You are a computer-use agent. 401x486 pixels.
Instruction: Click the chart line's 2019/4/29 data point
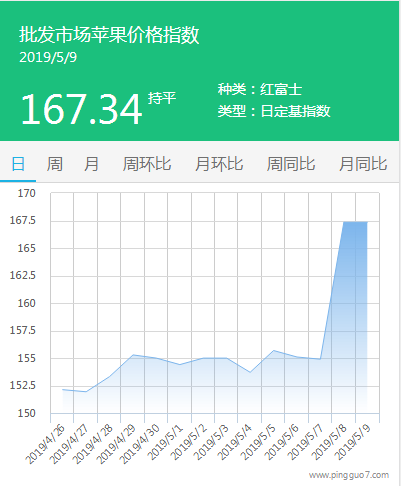[133, 355]
